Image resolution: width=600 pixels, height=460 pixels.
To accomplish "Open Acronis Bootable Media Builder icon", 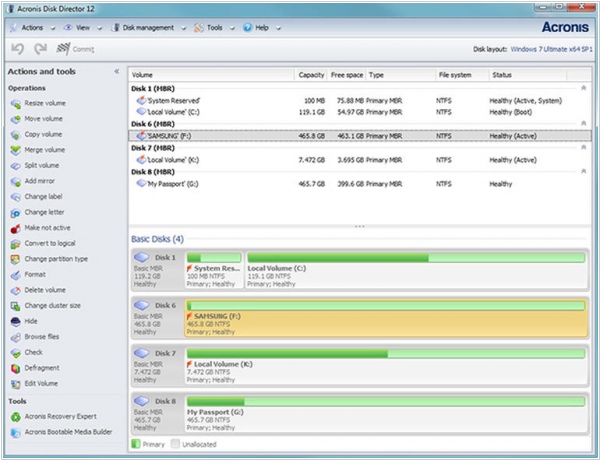I will pyautogui.click(x=16, y=433).
